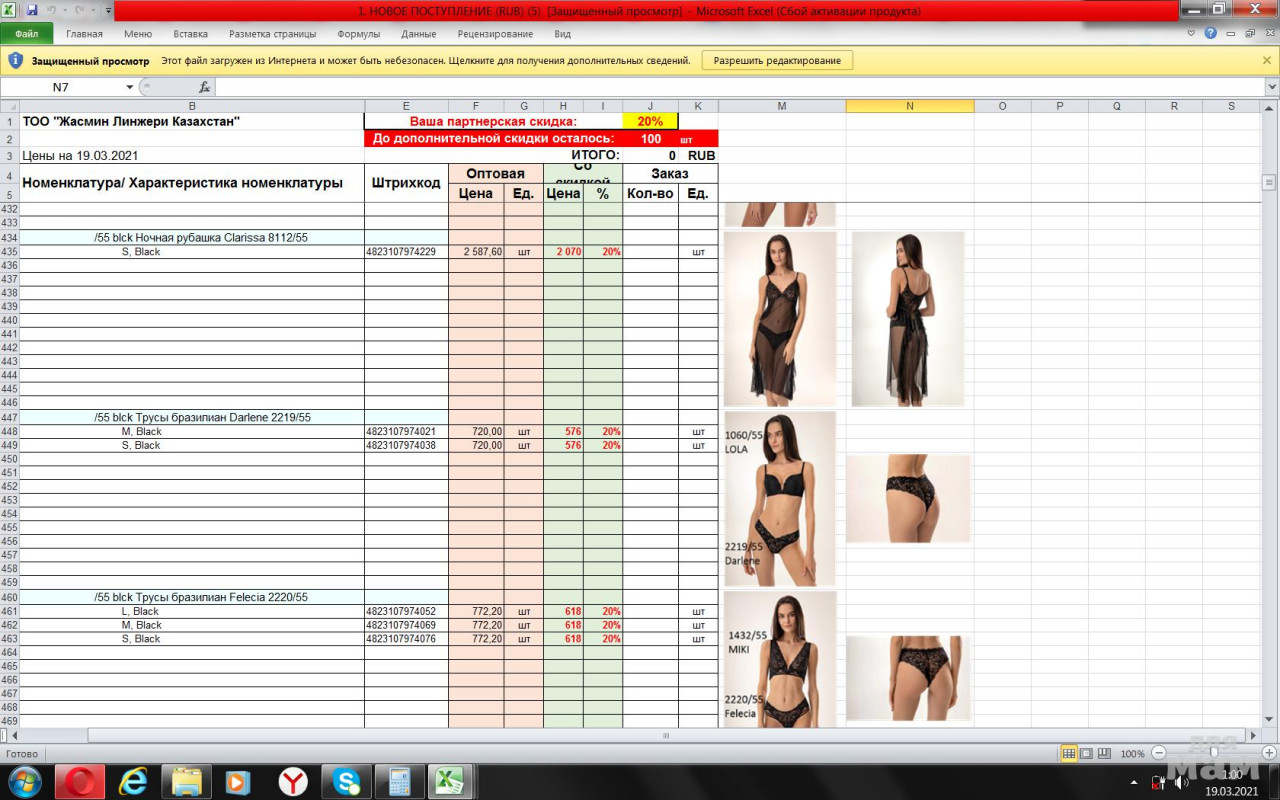Click the Save icon in quick access toolbar
The height and width of the screenshot is (800, 1280).
pos(32,10)
